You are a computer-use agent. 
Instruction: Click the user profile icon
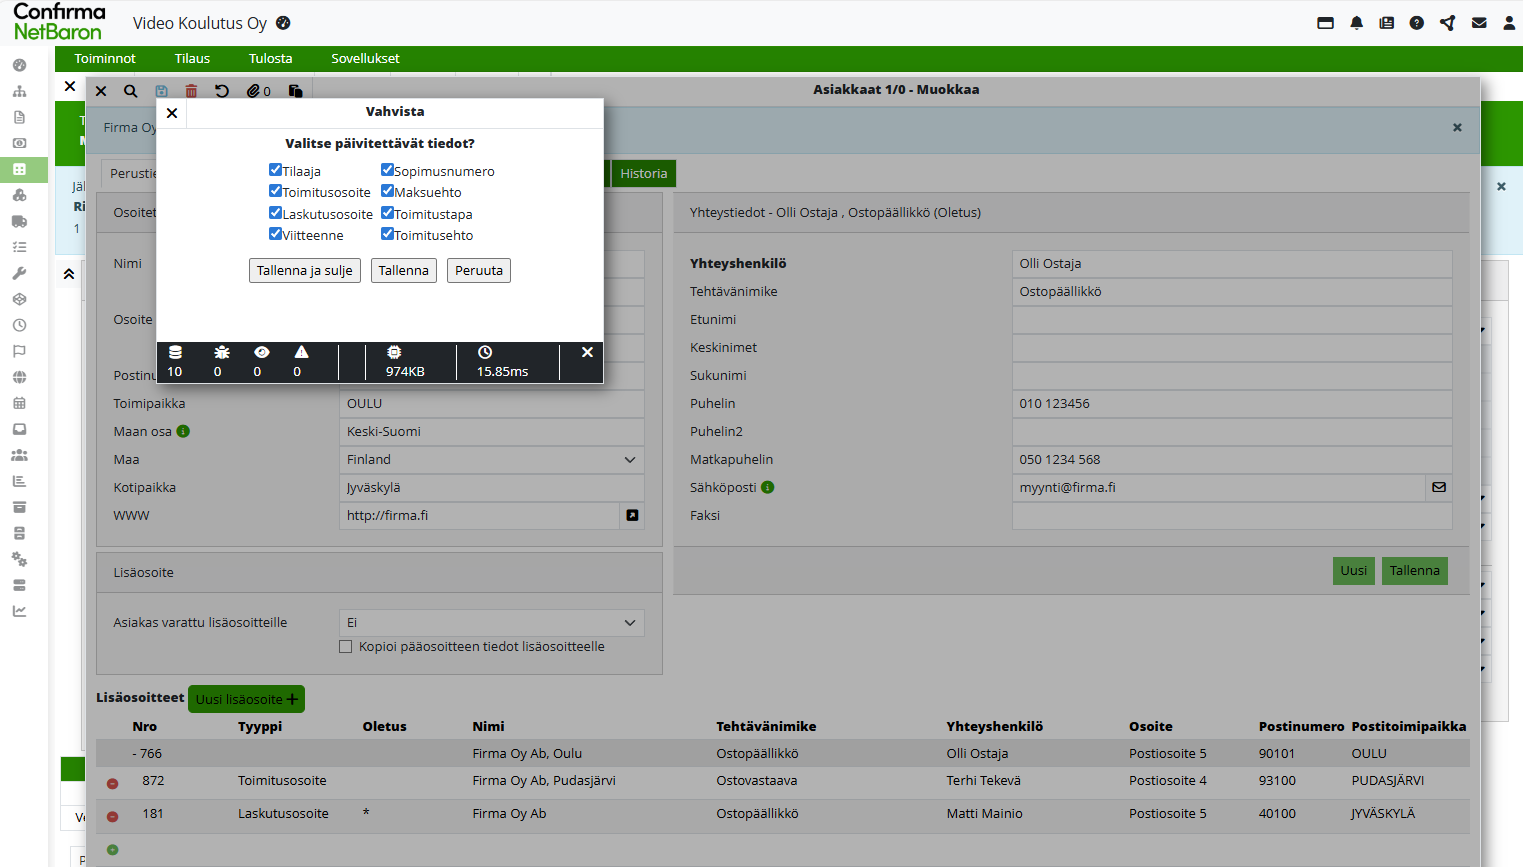(x=1509, y=23)
